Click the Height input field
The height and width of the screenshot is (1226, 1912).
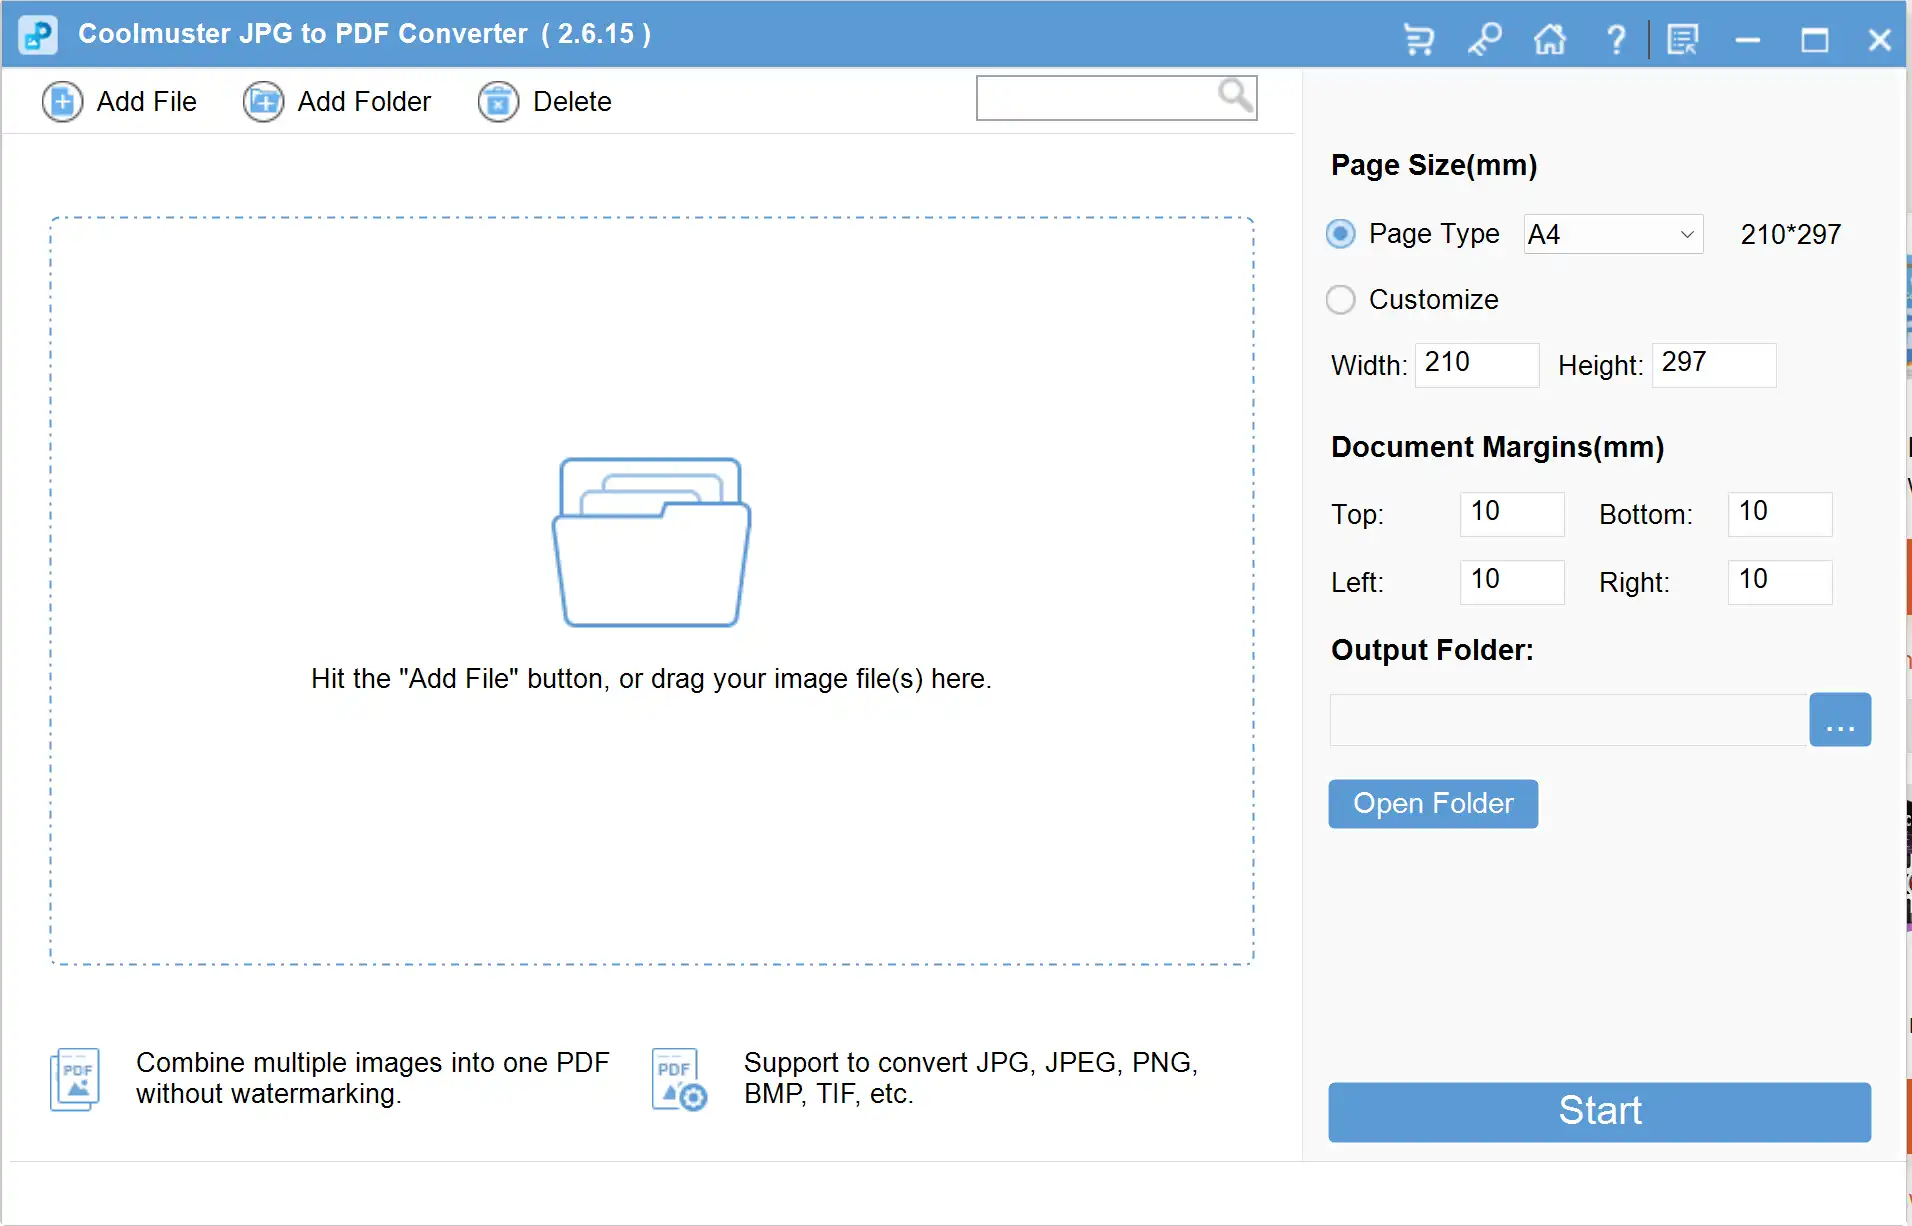(1714, 365)
